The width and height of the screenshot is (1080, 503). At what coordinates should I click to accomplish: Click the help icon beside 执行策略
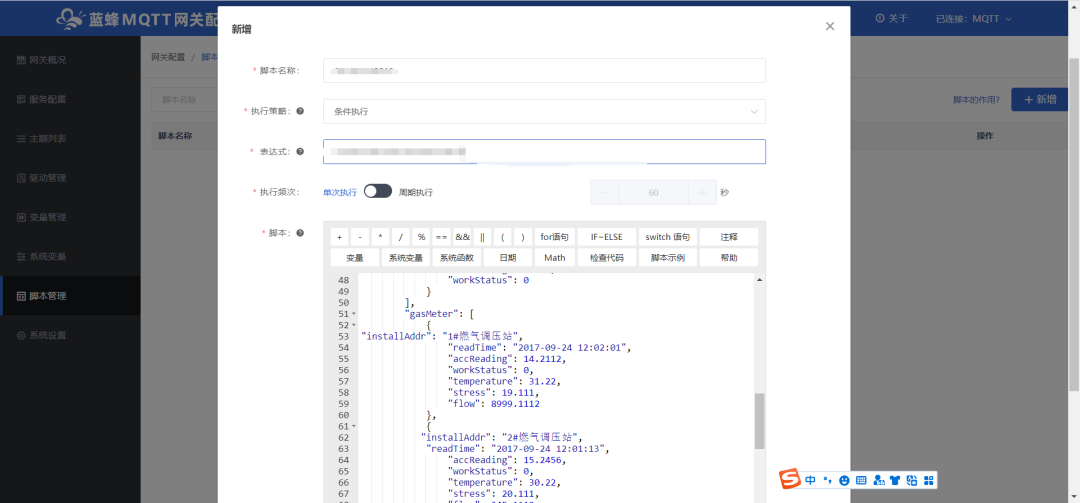click(300, 111)
